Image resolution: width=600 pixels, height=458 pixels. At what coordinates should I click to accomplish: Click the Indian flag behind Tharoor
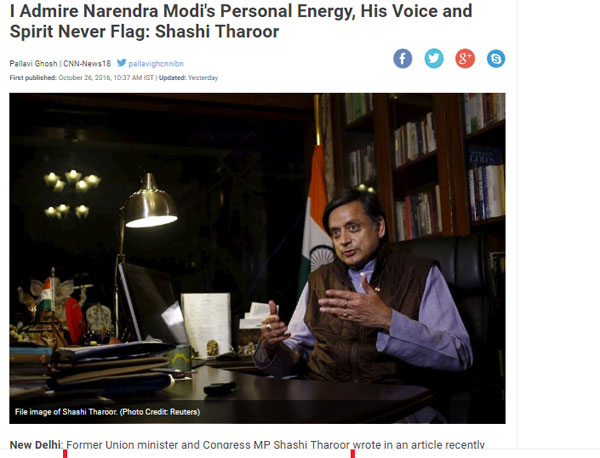[x=317, y=214]
